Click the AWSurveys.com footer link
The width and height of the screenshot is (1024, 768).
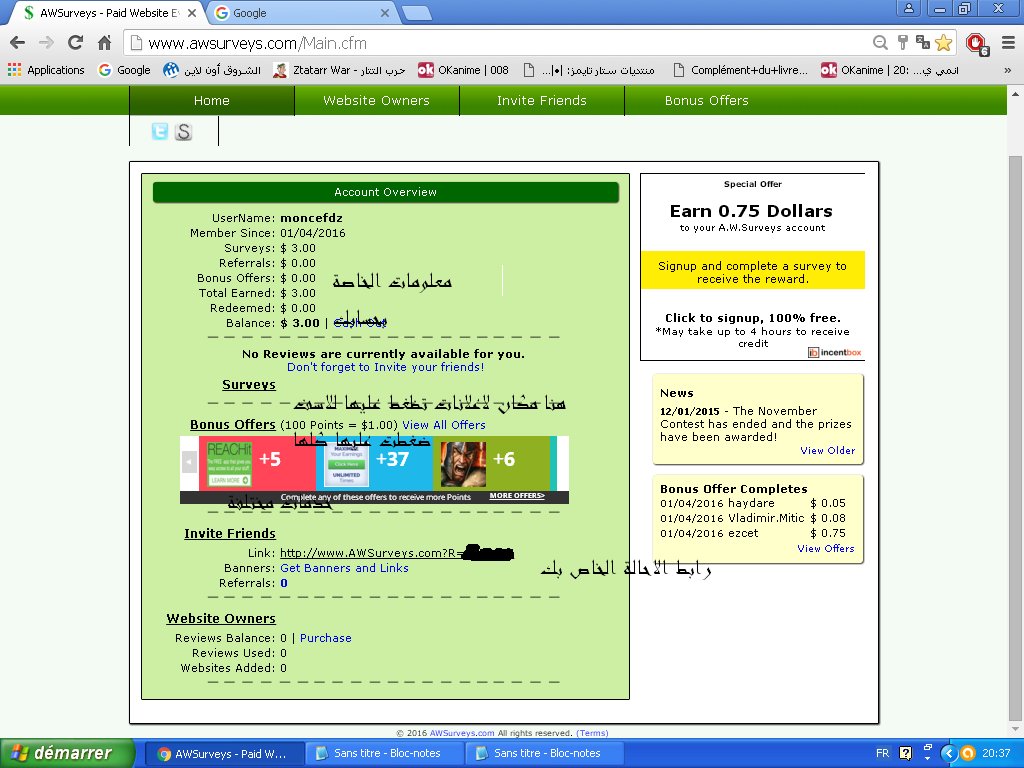pyautogui.click(x=462, y=733)
